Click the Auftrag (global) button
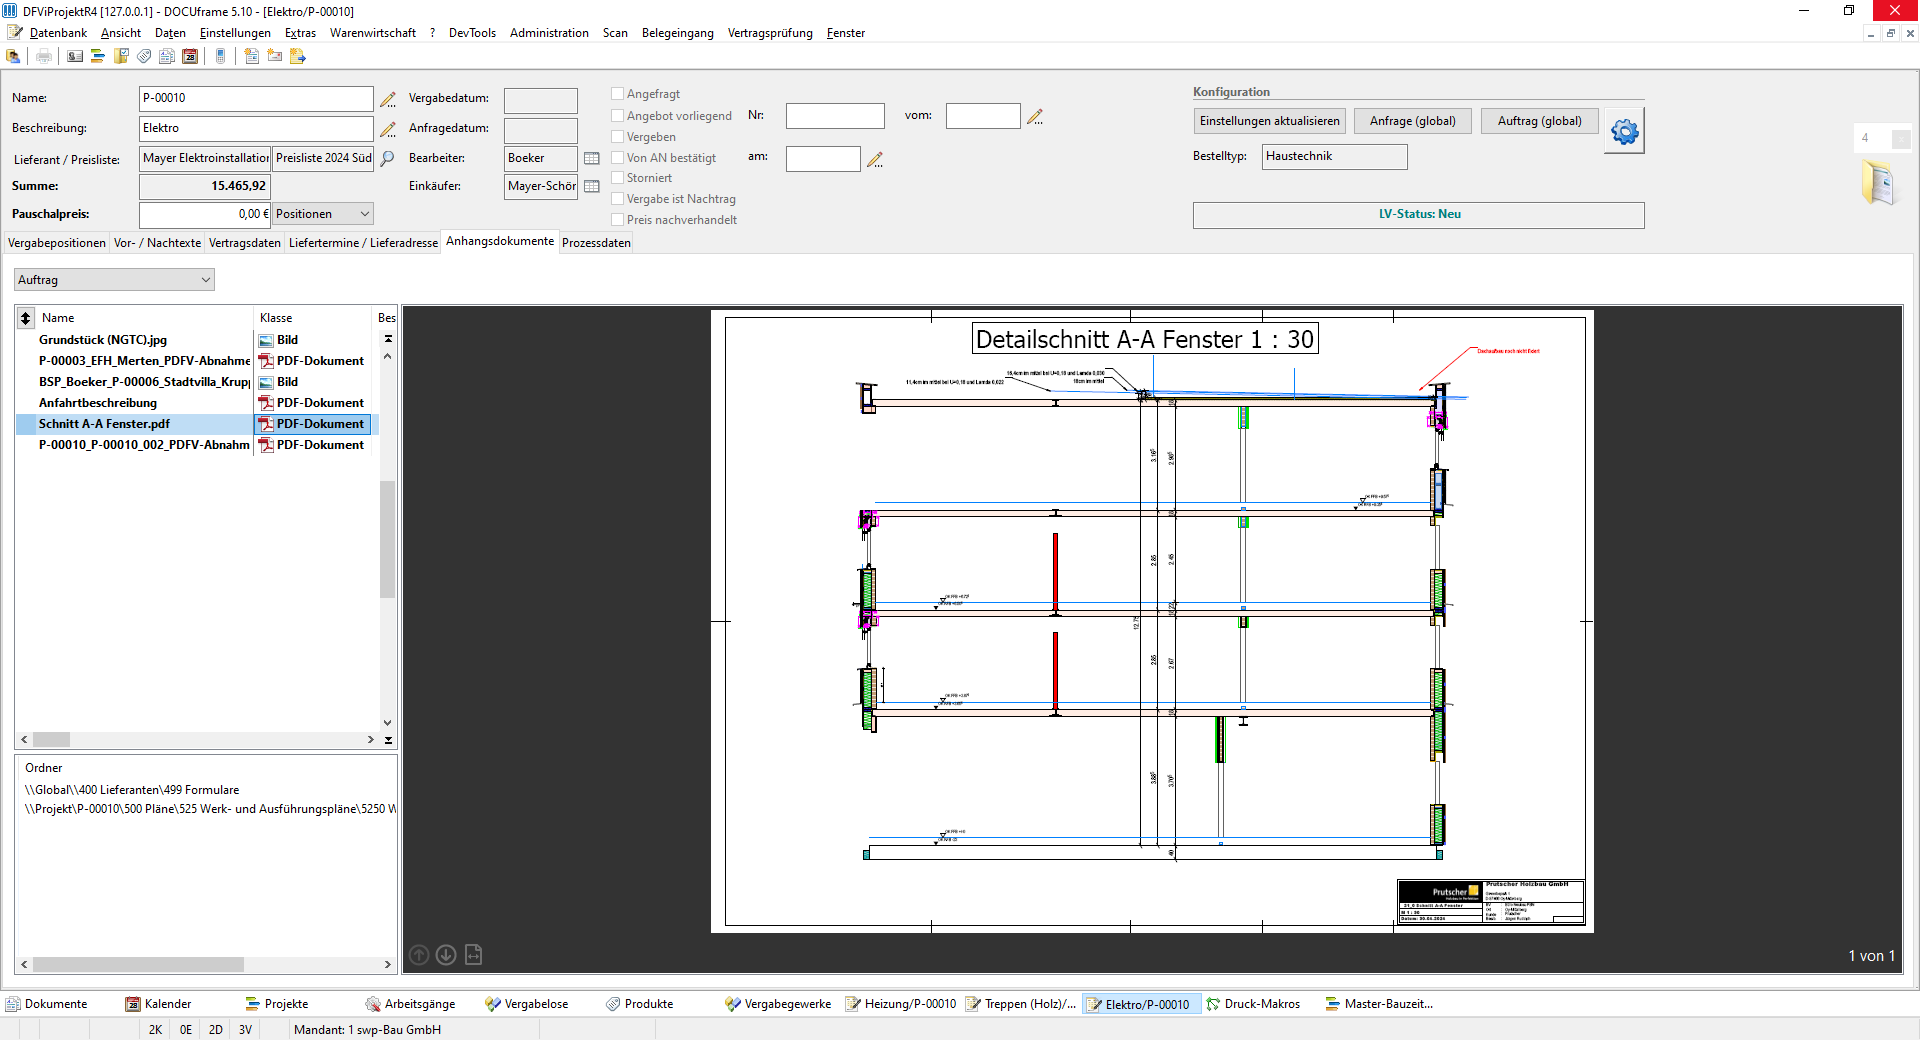Viewport: 1920px width, 1040px height. (1540, 121)
